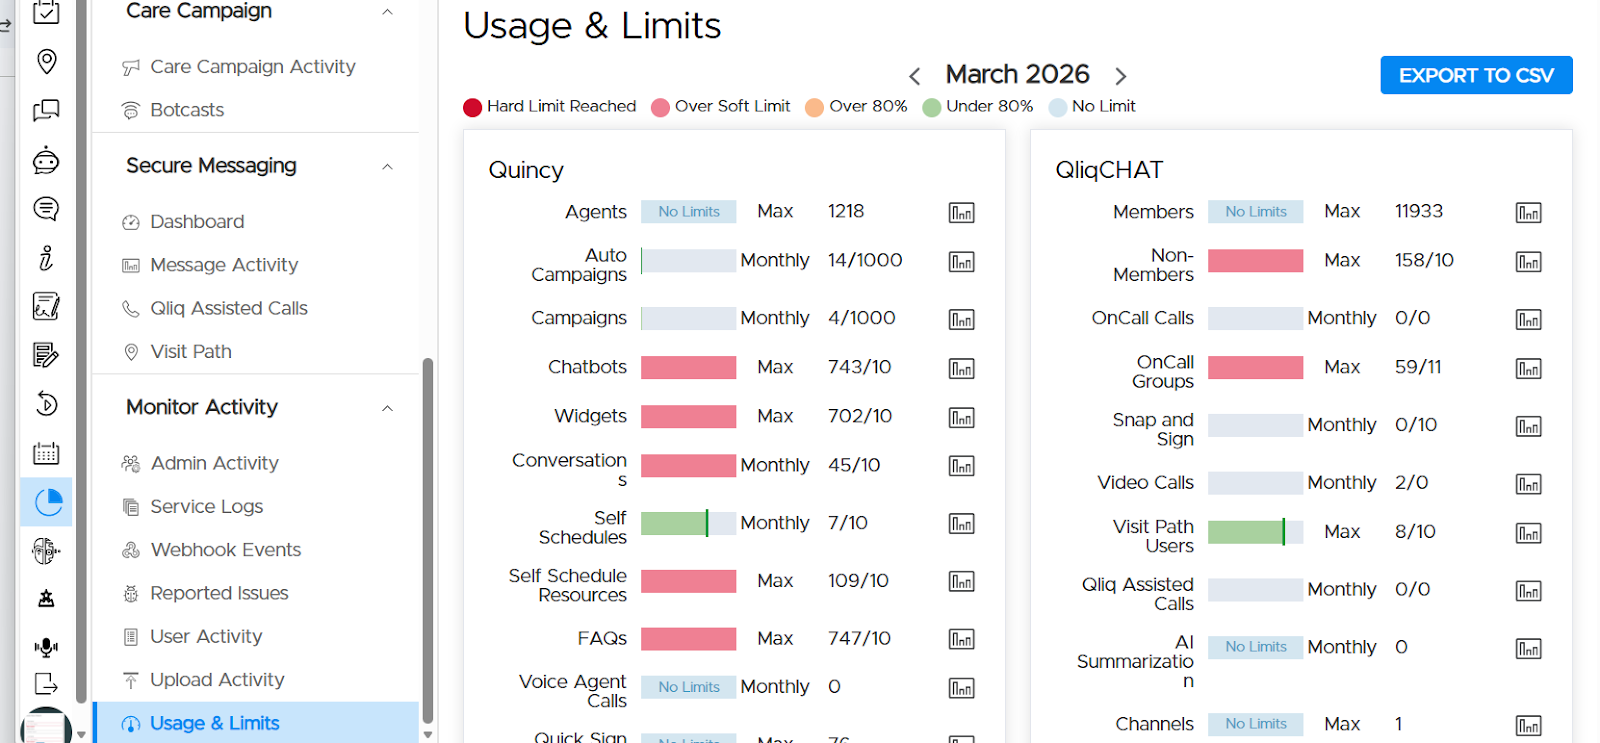Go to next month after March 2026

(1121, 76)
